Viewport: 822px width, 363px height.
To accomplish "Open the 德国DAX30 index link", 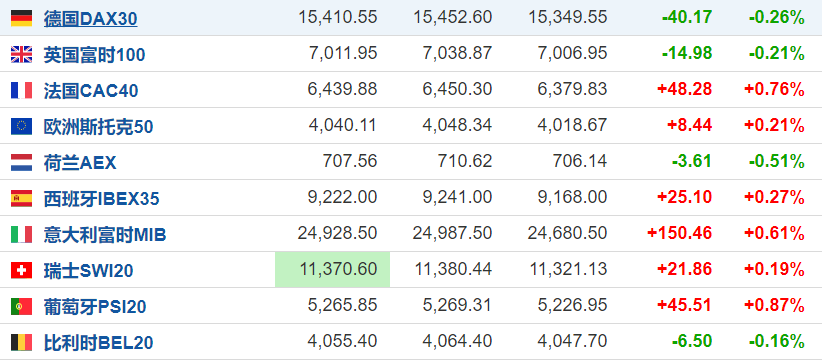I will [x=90, y=19].
